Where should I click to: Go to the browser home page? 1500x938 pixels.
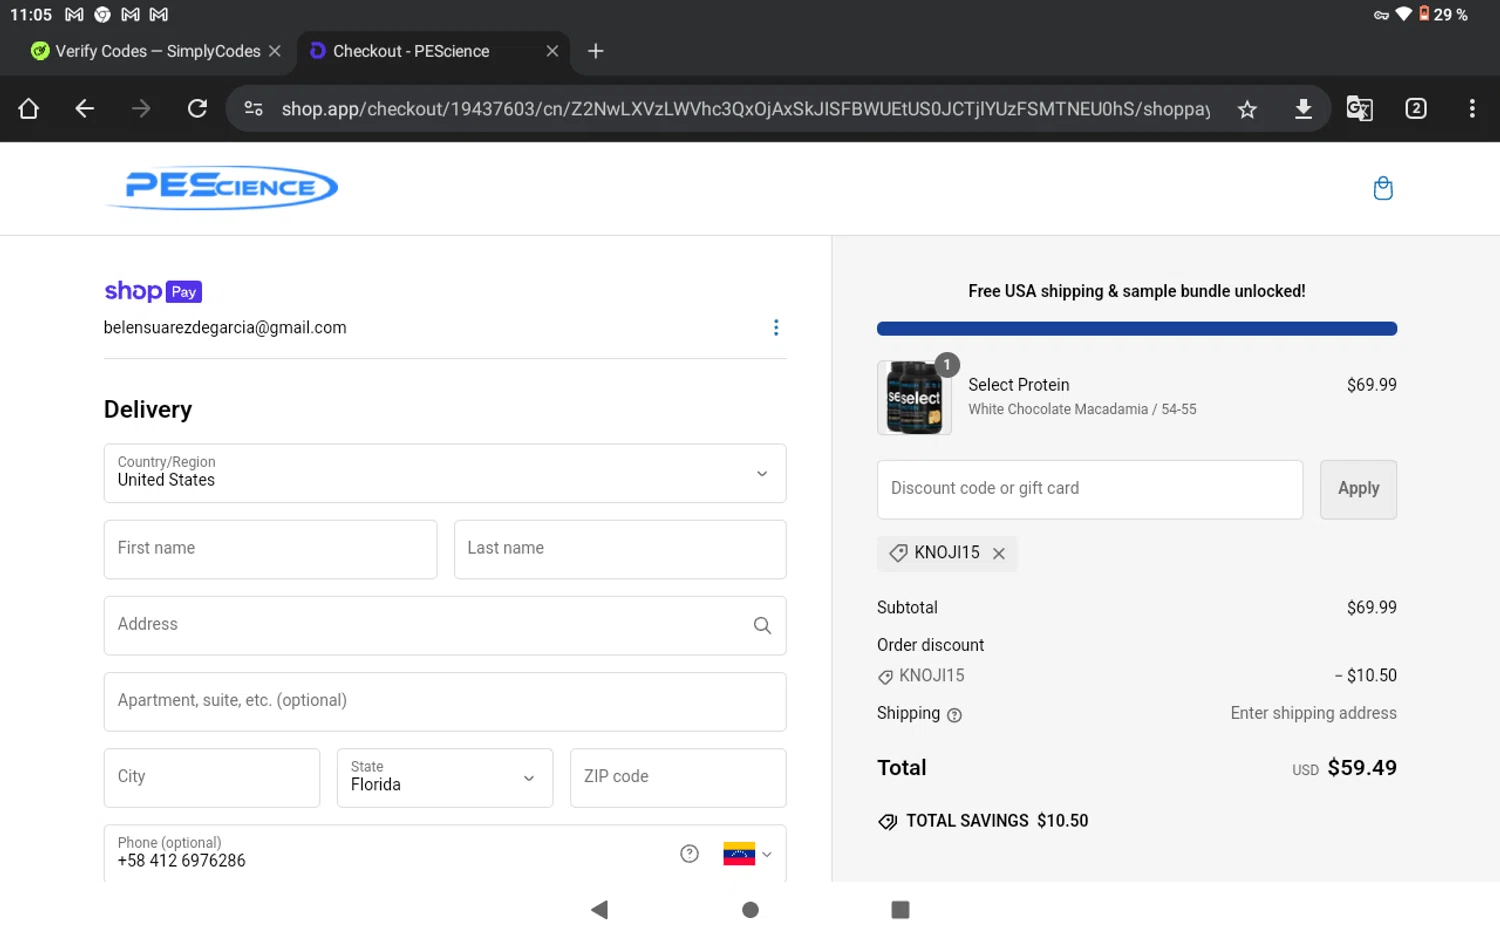28,109
